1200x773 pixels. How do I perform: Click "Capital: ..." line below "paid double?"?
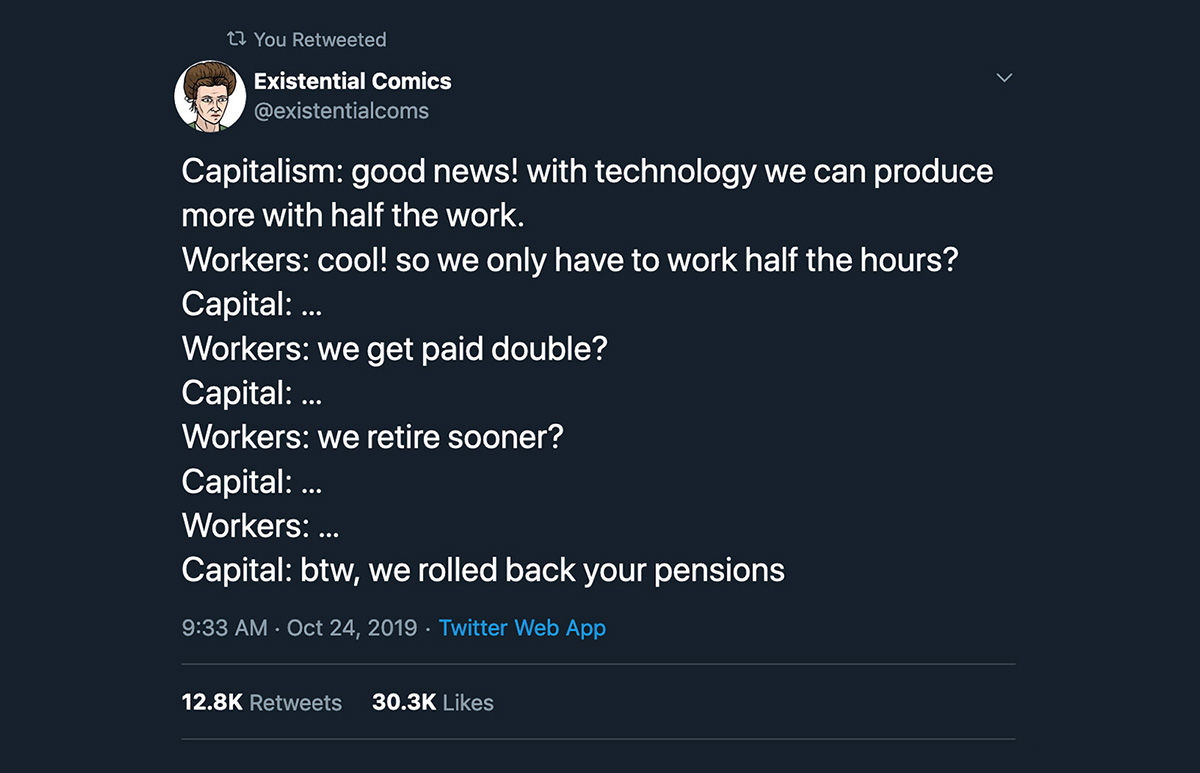click(251, 393)
